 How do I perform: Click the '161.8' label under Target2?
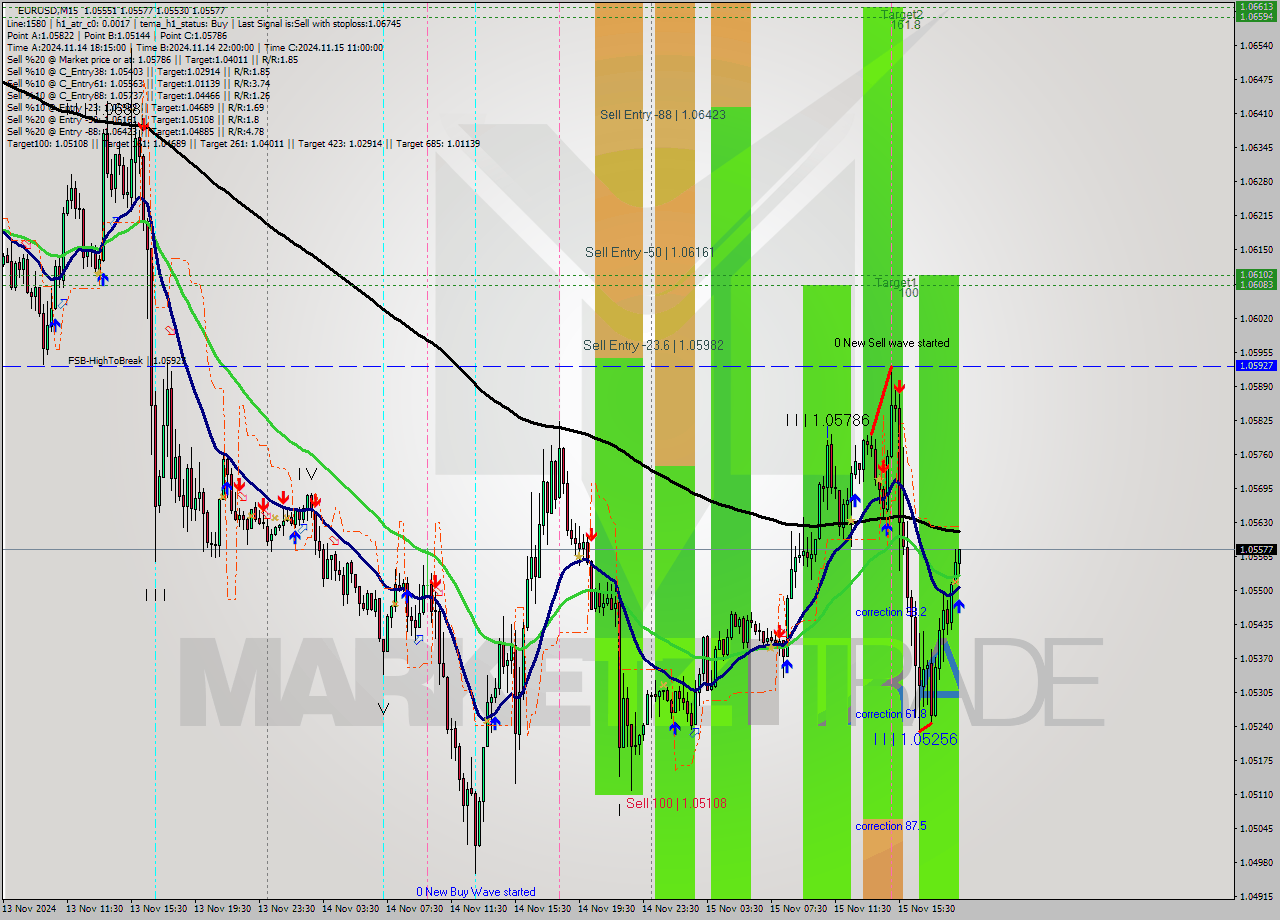905,25
